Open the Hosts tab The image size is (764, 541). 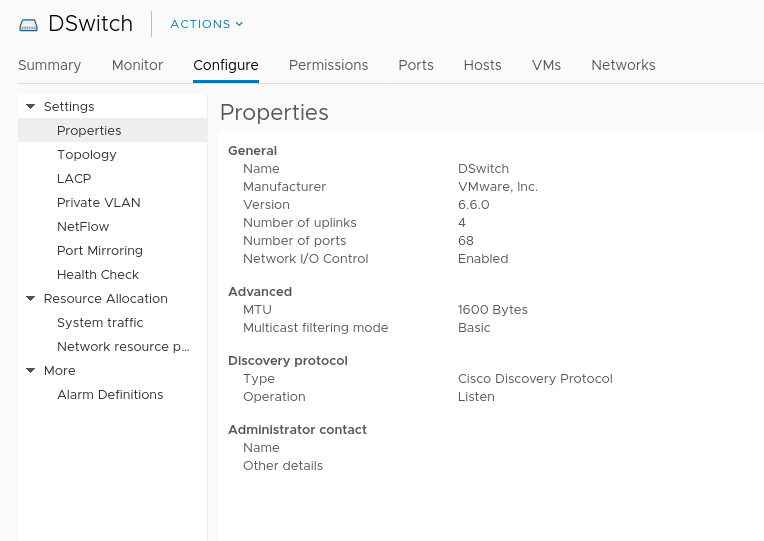pos(482,65)
